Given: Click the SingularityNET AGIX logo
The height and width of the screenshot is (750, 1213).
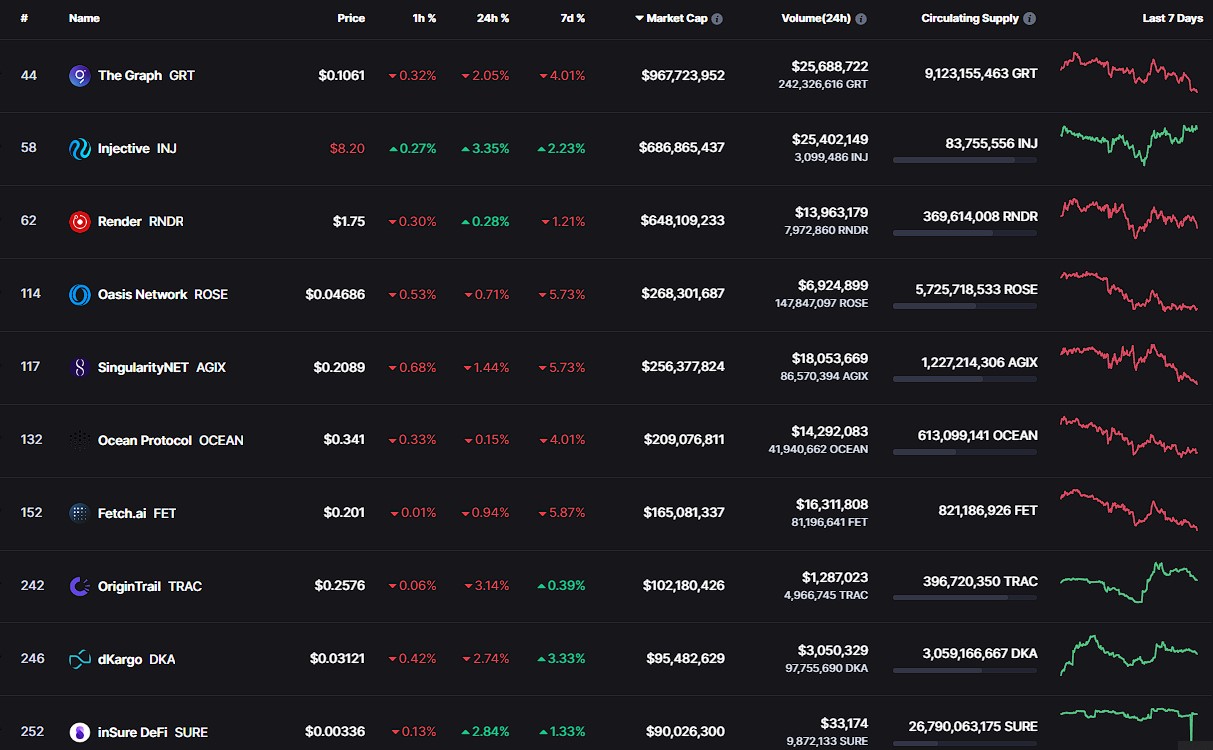Looking at the screenshot, I should point(80,367).
